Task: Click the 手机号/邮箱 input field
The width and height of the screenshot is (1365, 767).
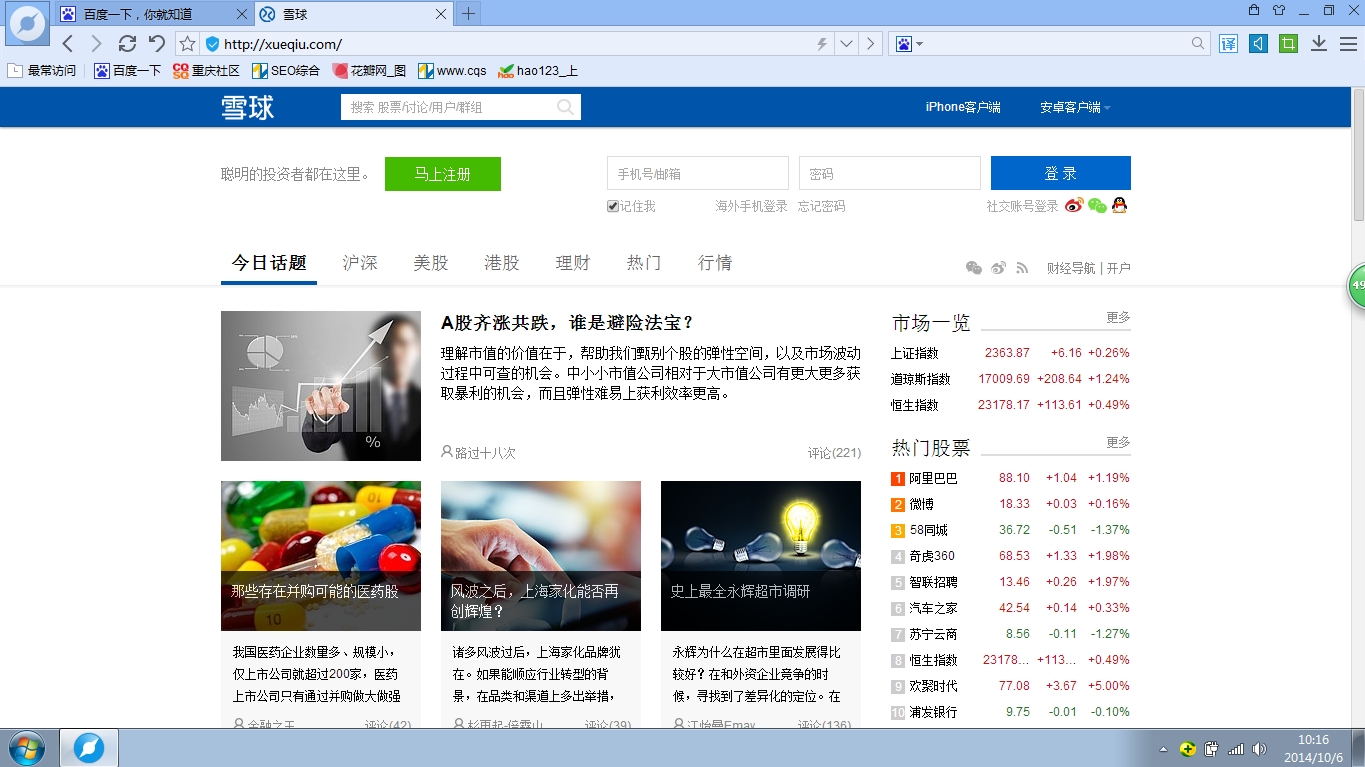Action: click(698, 173)
